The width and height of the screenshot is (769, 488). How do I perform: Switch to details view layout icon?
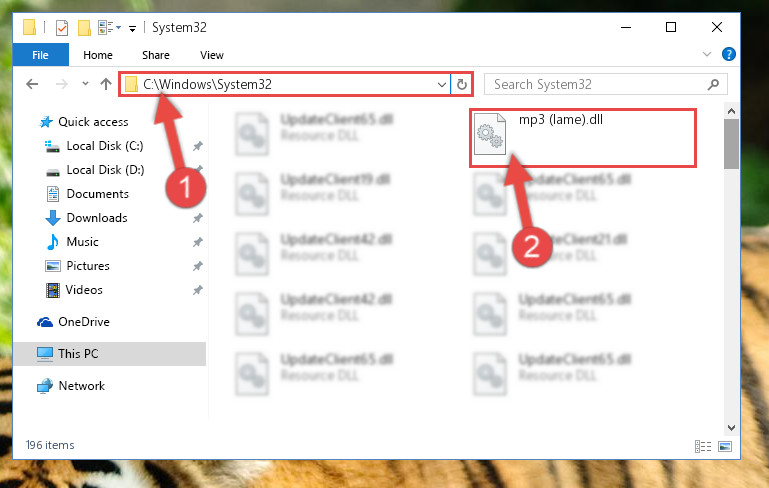click(x=703, y=446)
